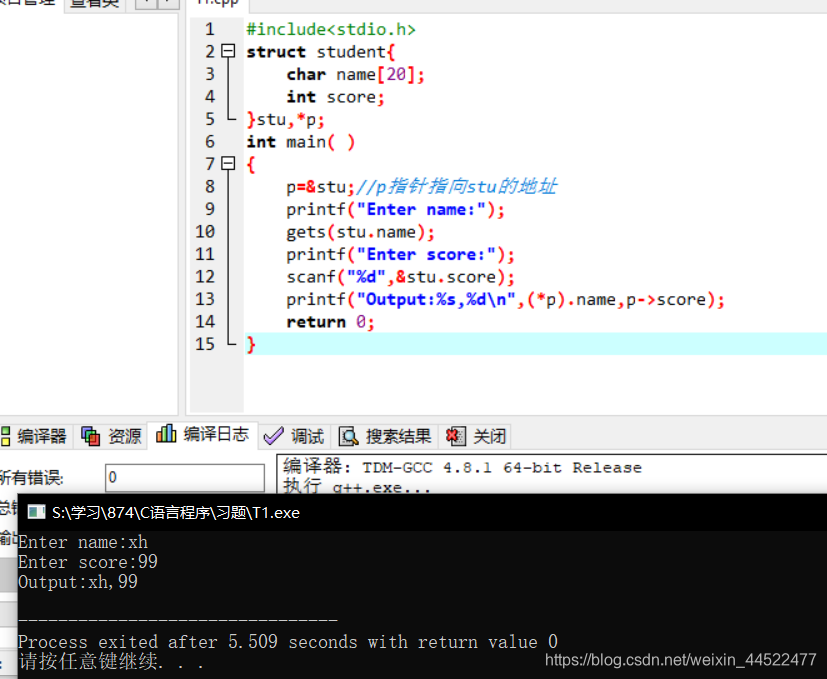Click the T1.exe console title bar
Image resolution: width=827 pixels, height=679 pixels.
[422, 512]
